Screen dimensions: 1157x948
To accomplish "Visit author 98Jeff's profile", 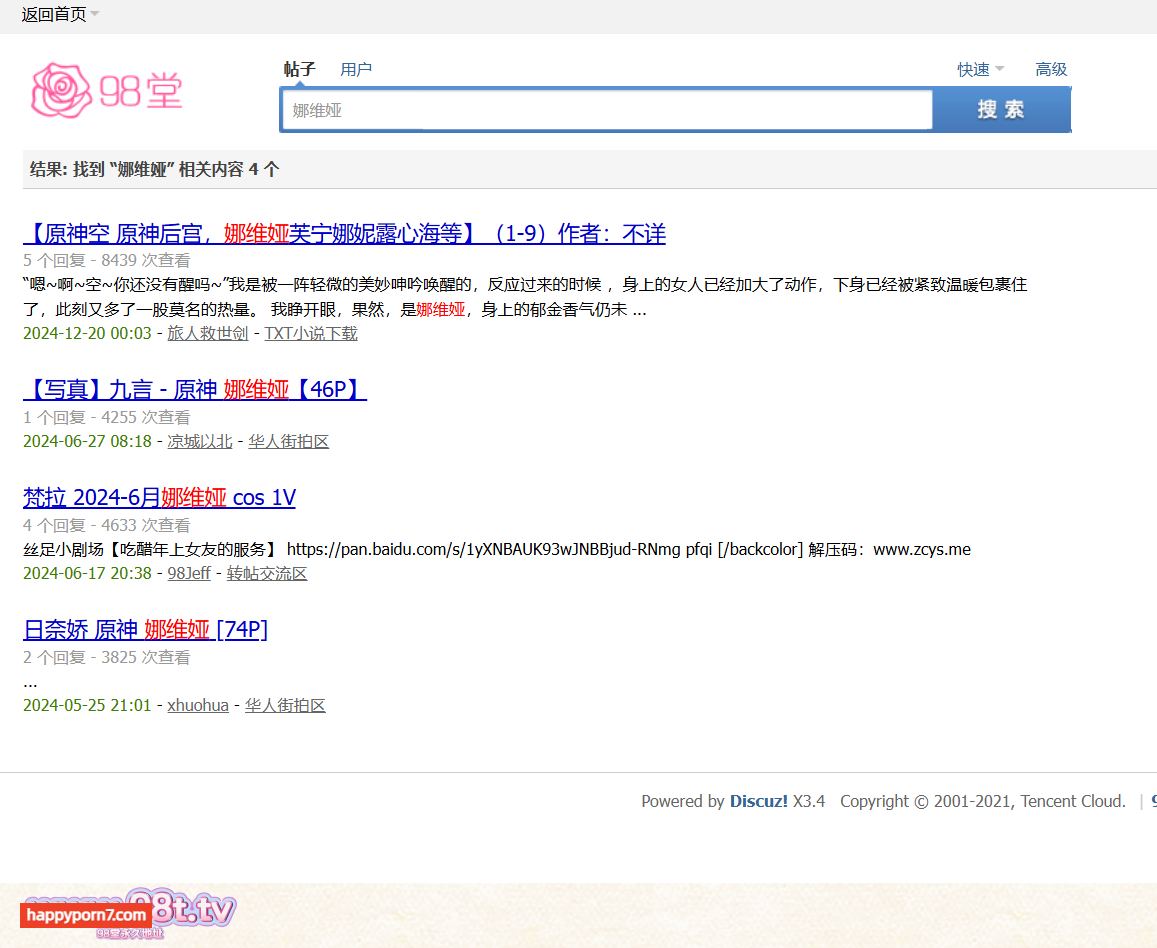I will [189, 573].
